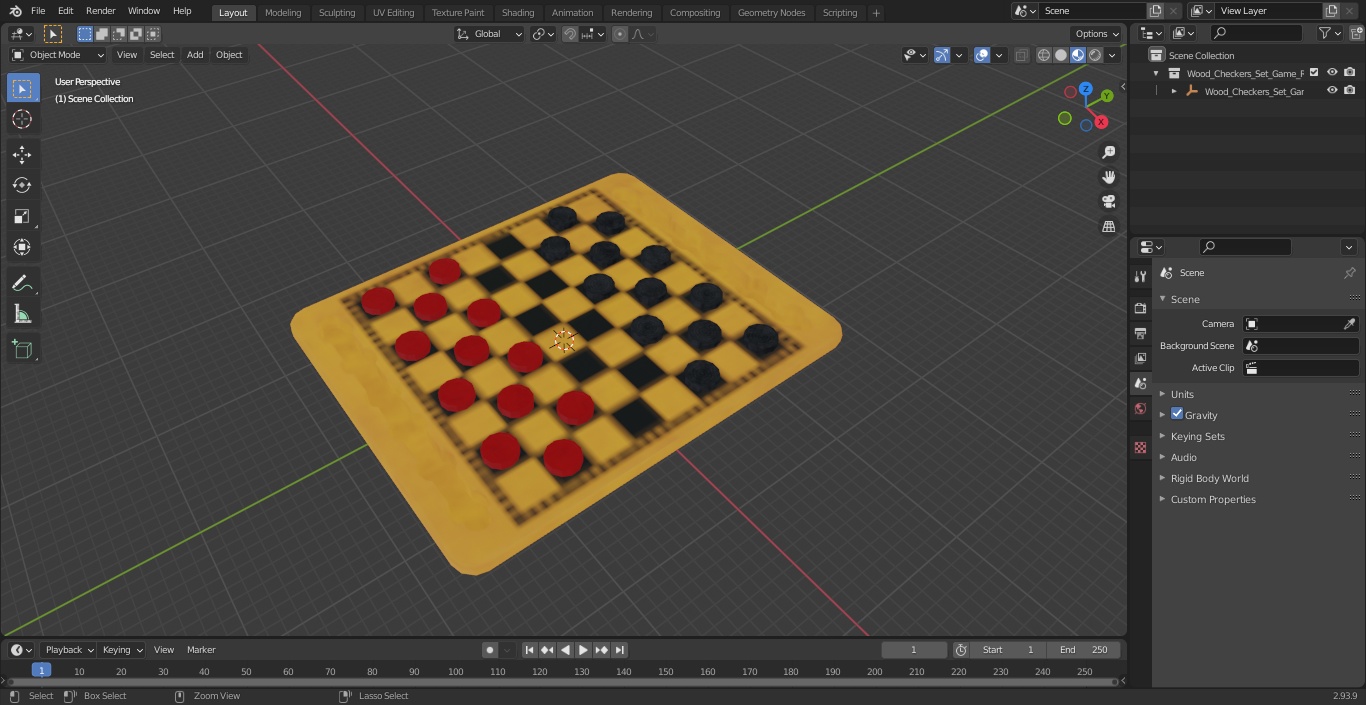Activate the Select Box tool

22,88
